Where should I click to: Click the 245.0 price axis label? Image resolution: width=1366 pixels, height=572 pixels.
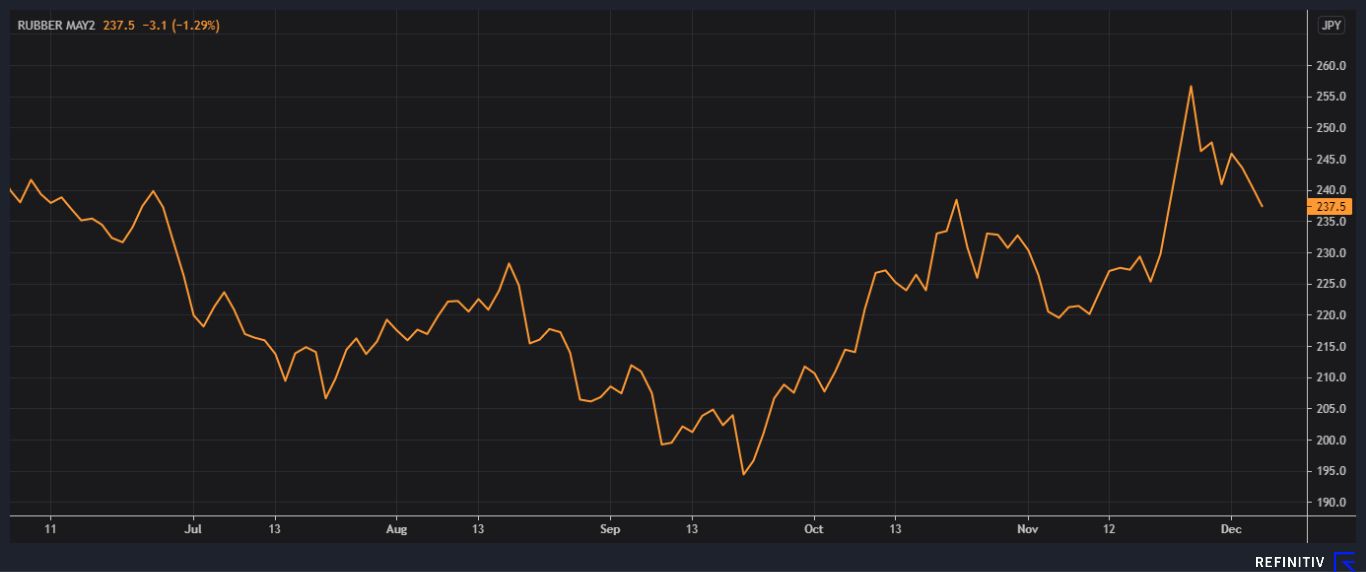pyautogui.click(x=1329, y=159)
